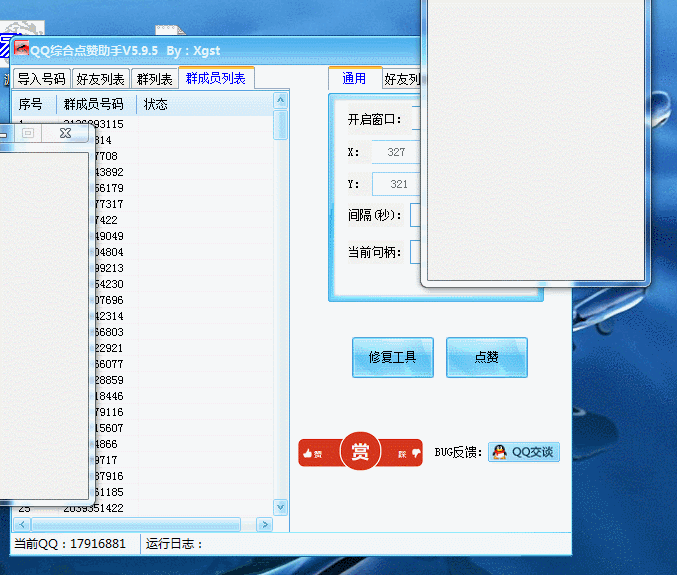
Task: Select the member row ending 61185
Action: (183, 491)
